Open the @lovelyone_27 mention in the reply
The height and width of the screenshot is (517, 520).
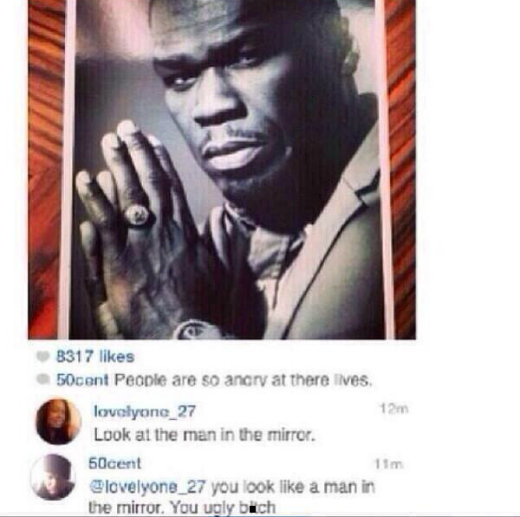[147, 487]
